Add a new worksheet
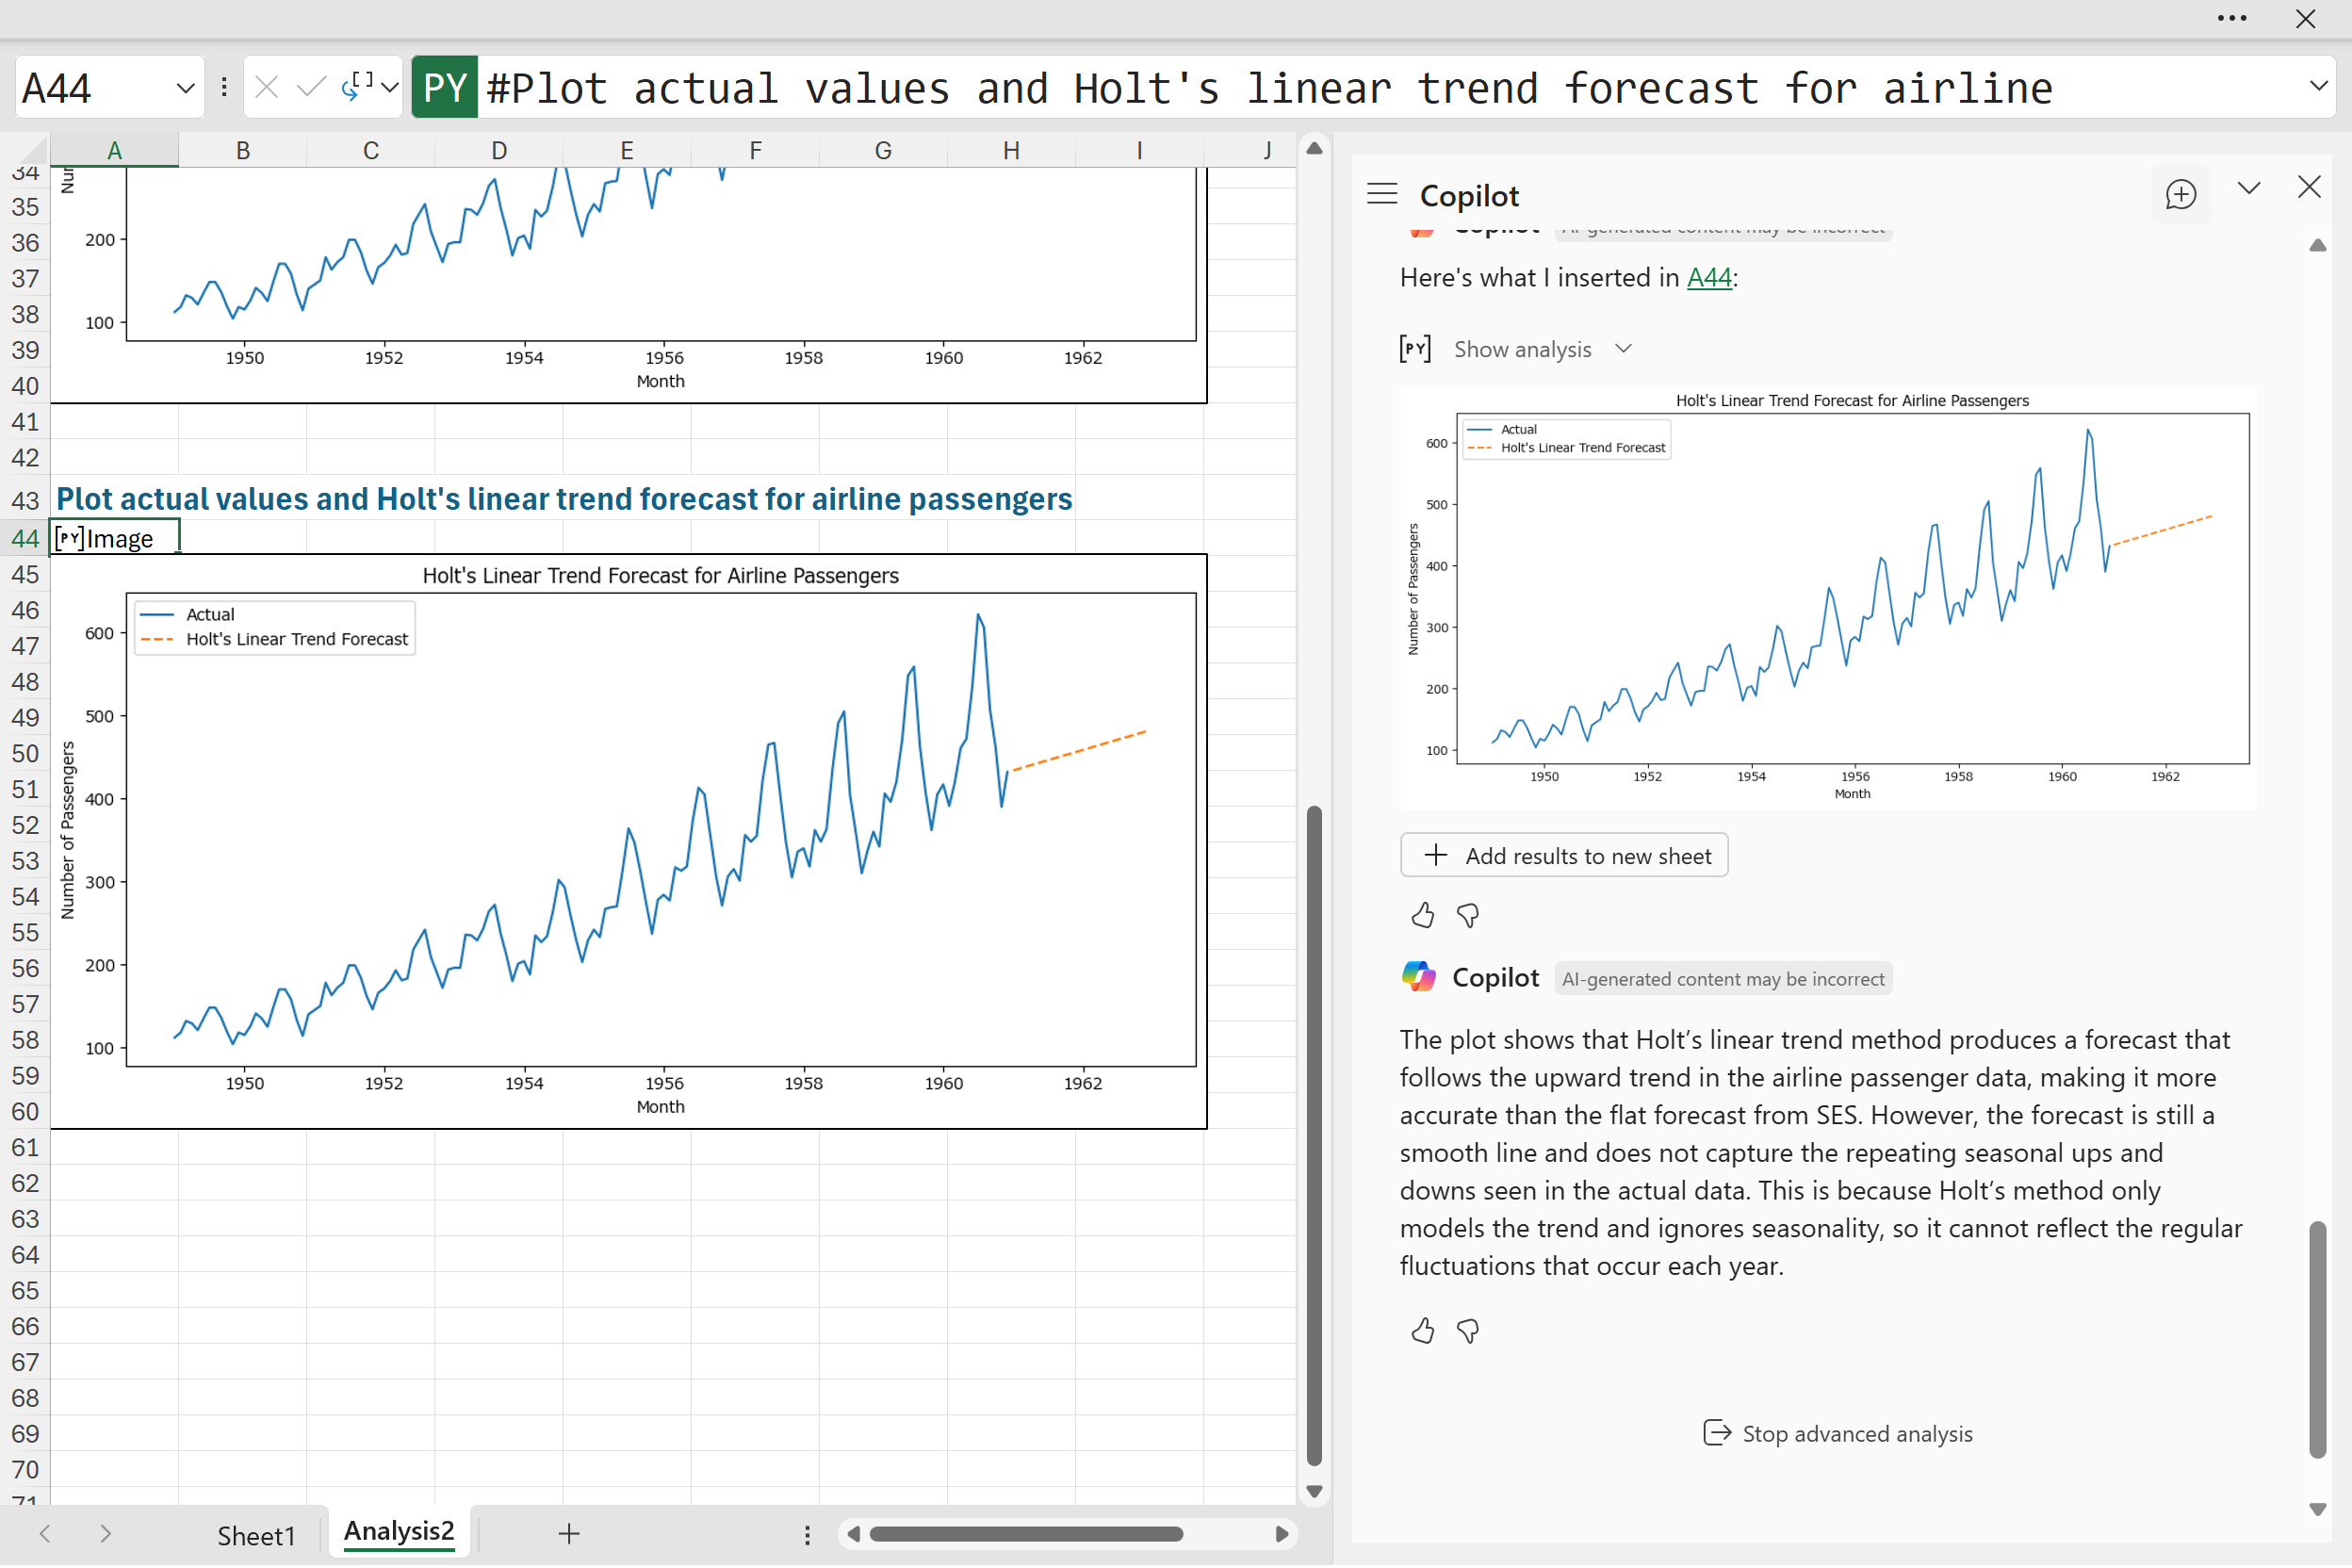 coord(569,1534)
